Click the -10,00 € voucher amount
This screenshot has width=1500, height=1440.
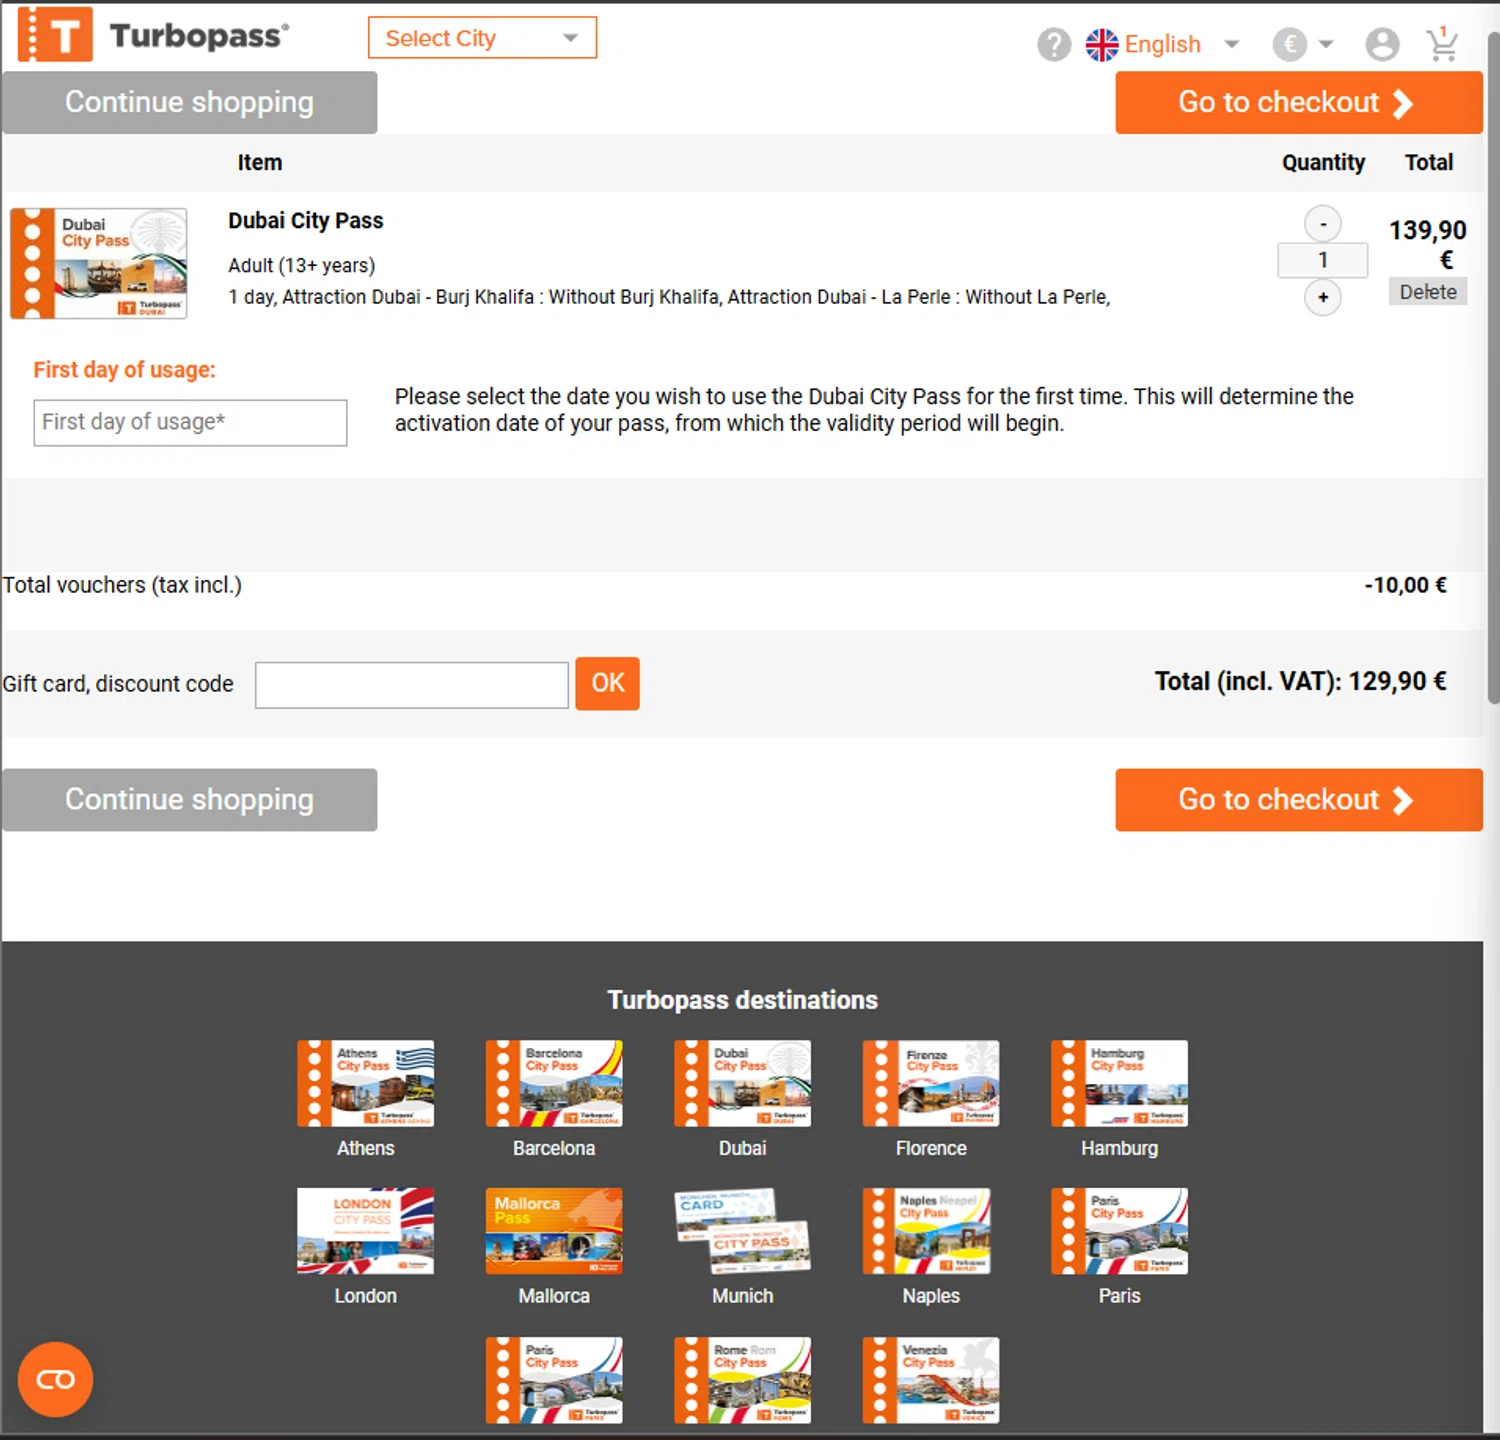coord(1405,585)
